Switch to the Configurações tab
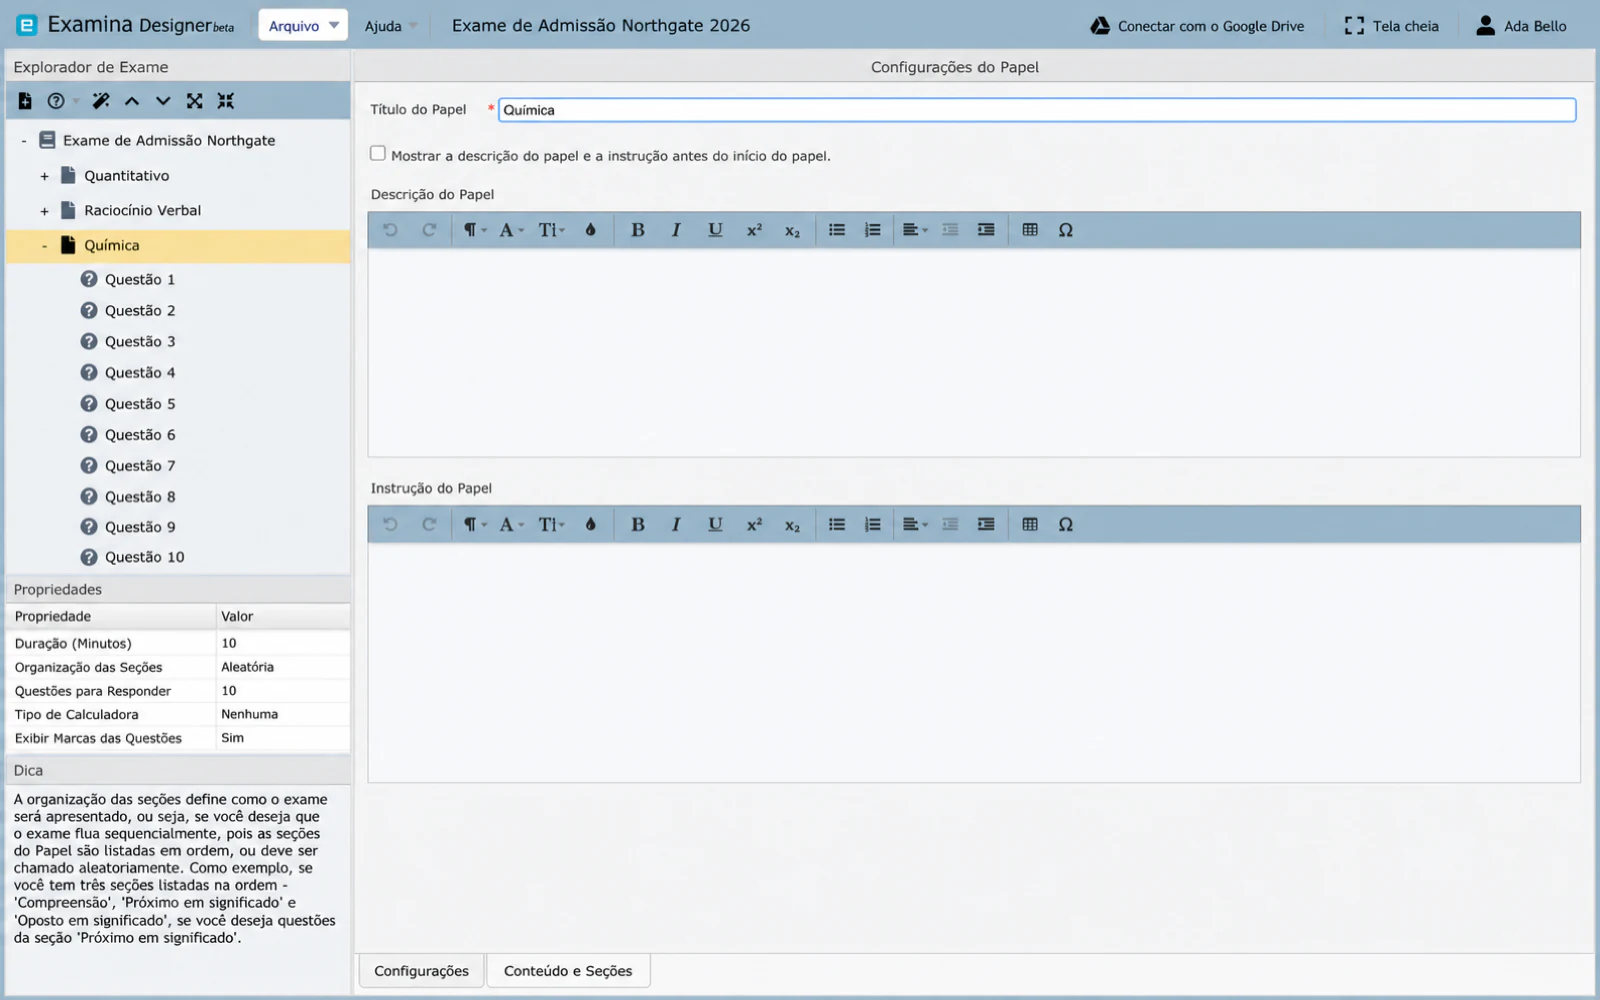This screenshot has height=1000, width=1600. click(x=421, y=971)
